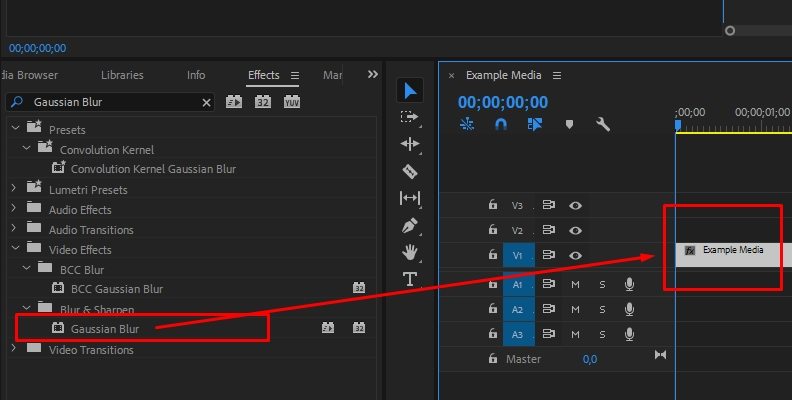Click the Master volume value 0,0
The image size is (792, 400).
(x=590, y=359)
